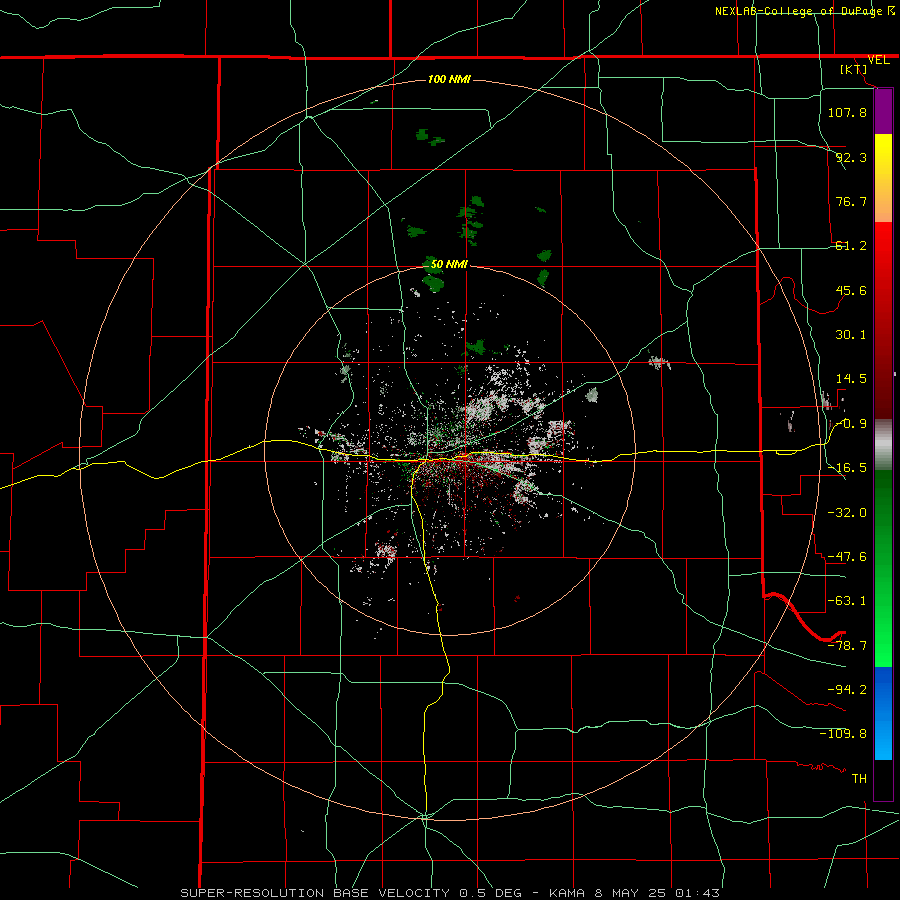This screenshot has height=900, width=900.
Task: Click the Super-Resolution Base Velocity caption
Action: click(450, 893)
